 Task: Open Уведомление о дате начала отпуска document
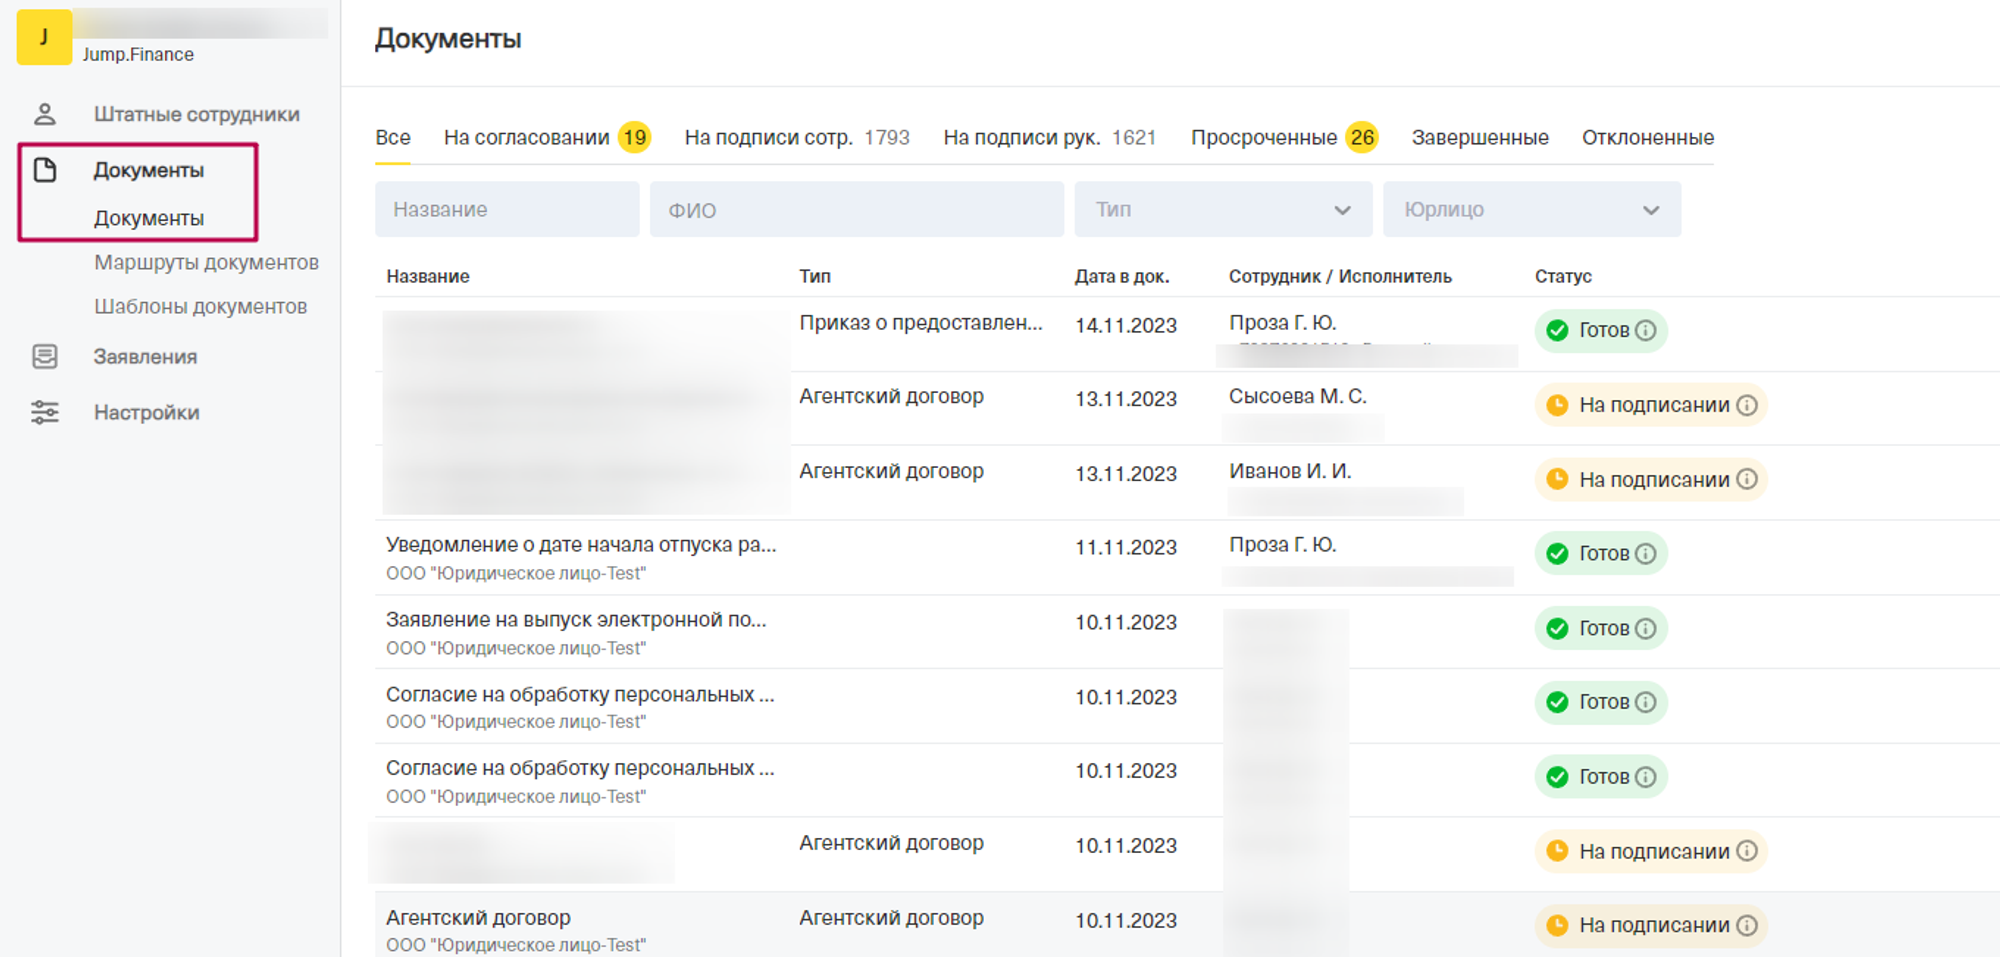tap(580, 545)
